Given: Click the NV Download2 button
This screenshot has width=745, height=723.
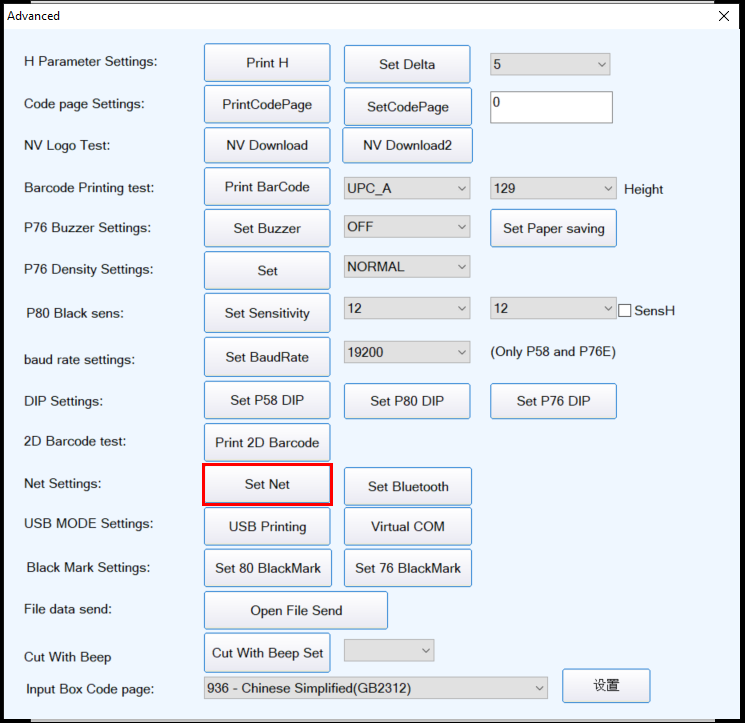Looking at the screenshot, I should [407, 145].
